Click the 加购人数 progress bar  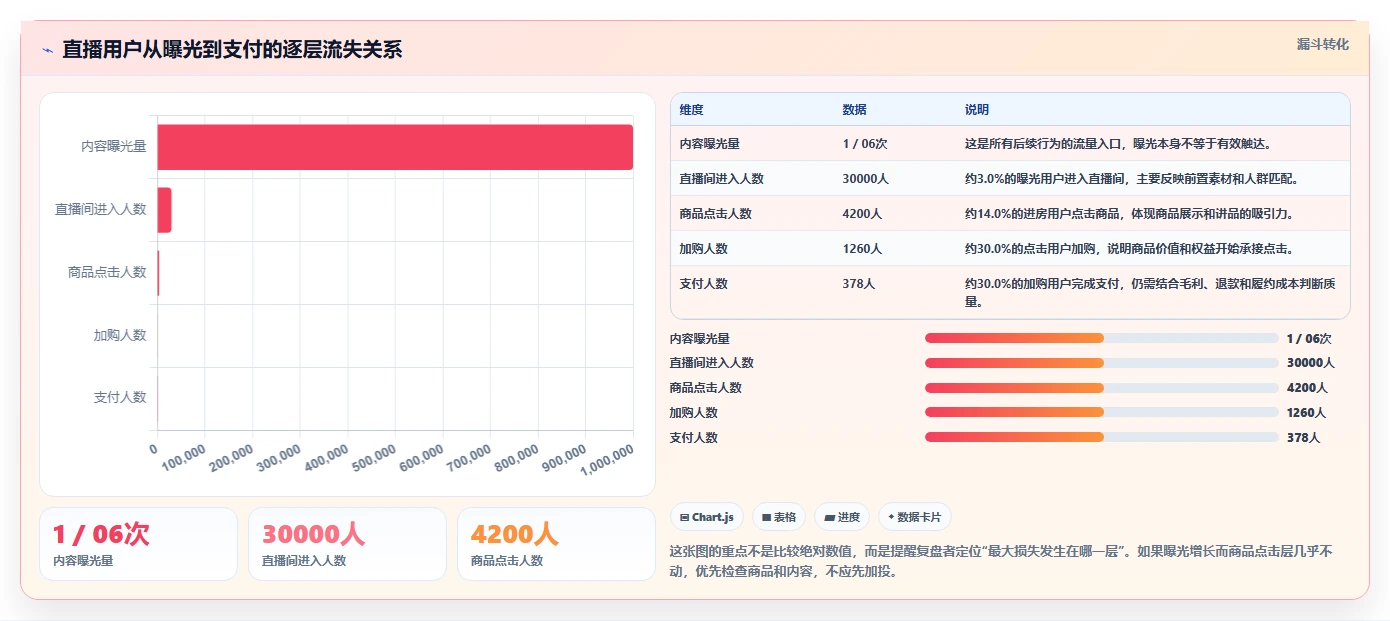point(1102,412)
